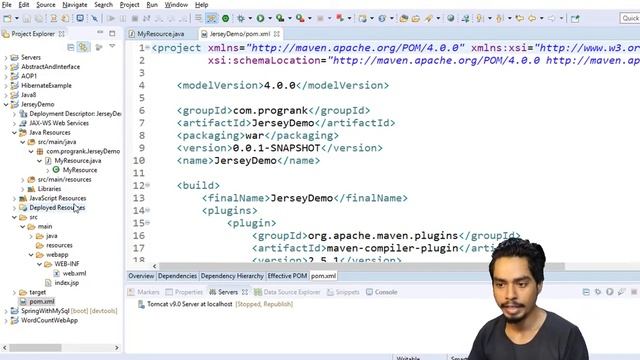Viewport: 640px width, 360px height.
Task: Expand the target folder
Action: (14, 292)
